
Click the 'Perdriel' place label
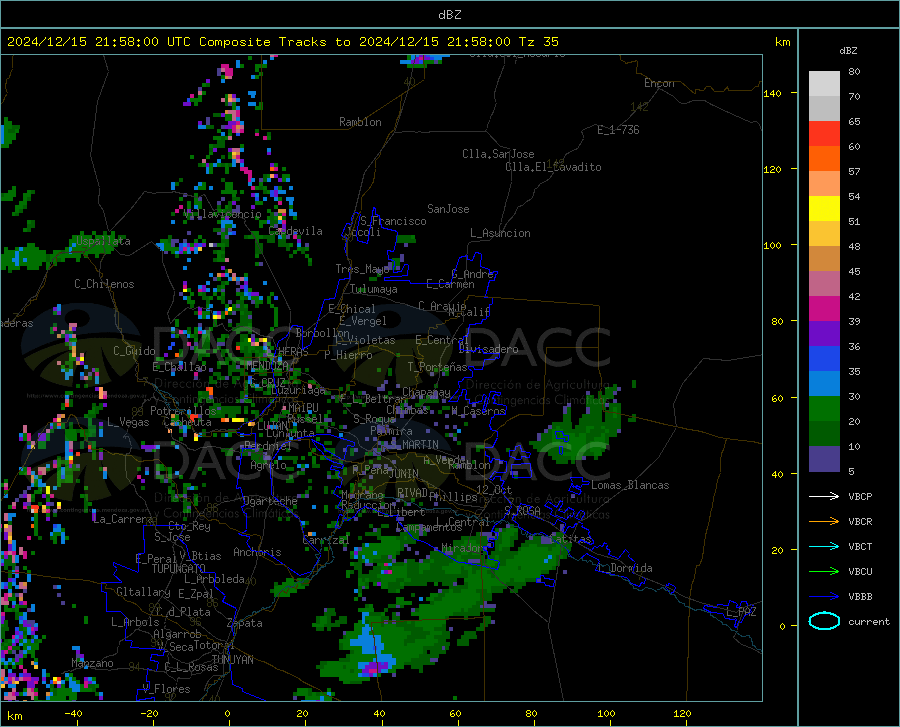tap(267, 445)
